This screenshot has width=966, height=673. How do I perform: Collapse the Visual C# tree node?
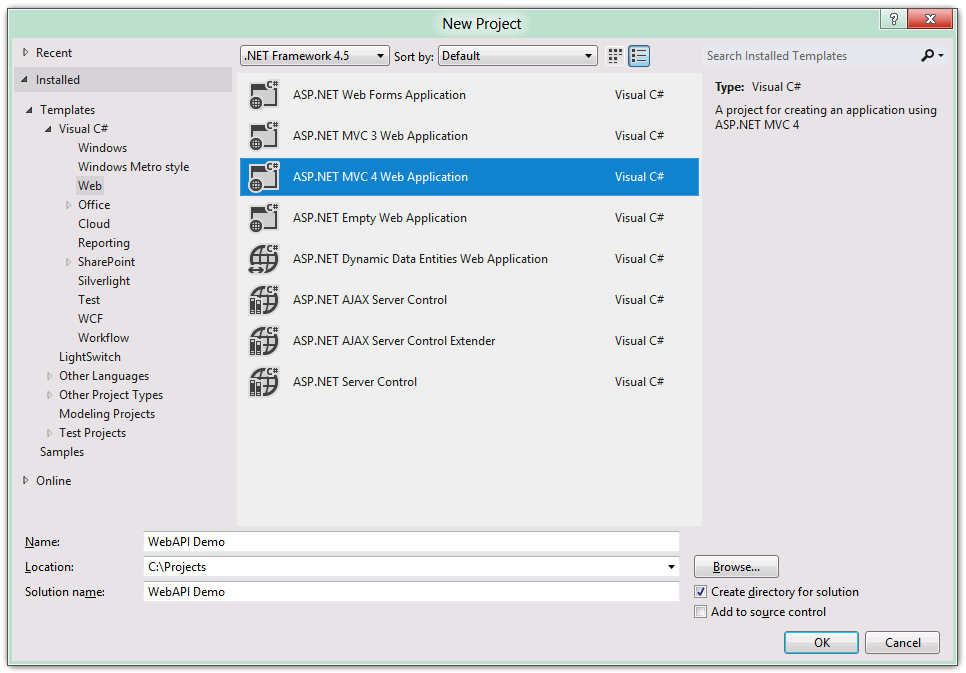[48, 129]
